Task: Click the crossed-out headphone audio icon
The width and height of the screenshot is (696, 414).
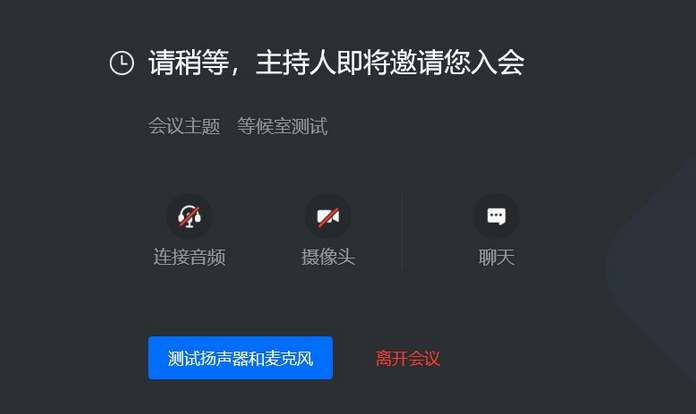Action: [190, 217]
